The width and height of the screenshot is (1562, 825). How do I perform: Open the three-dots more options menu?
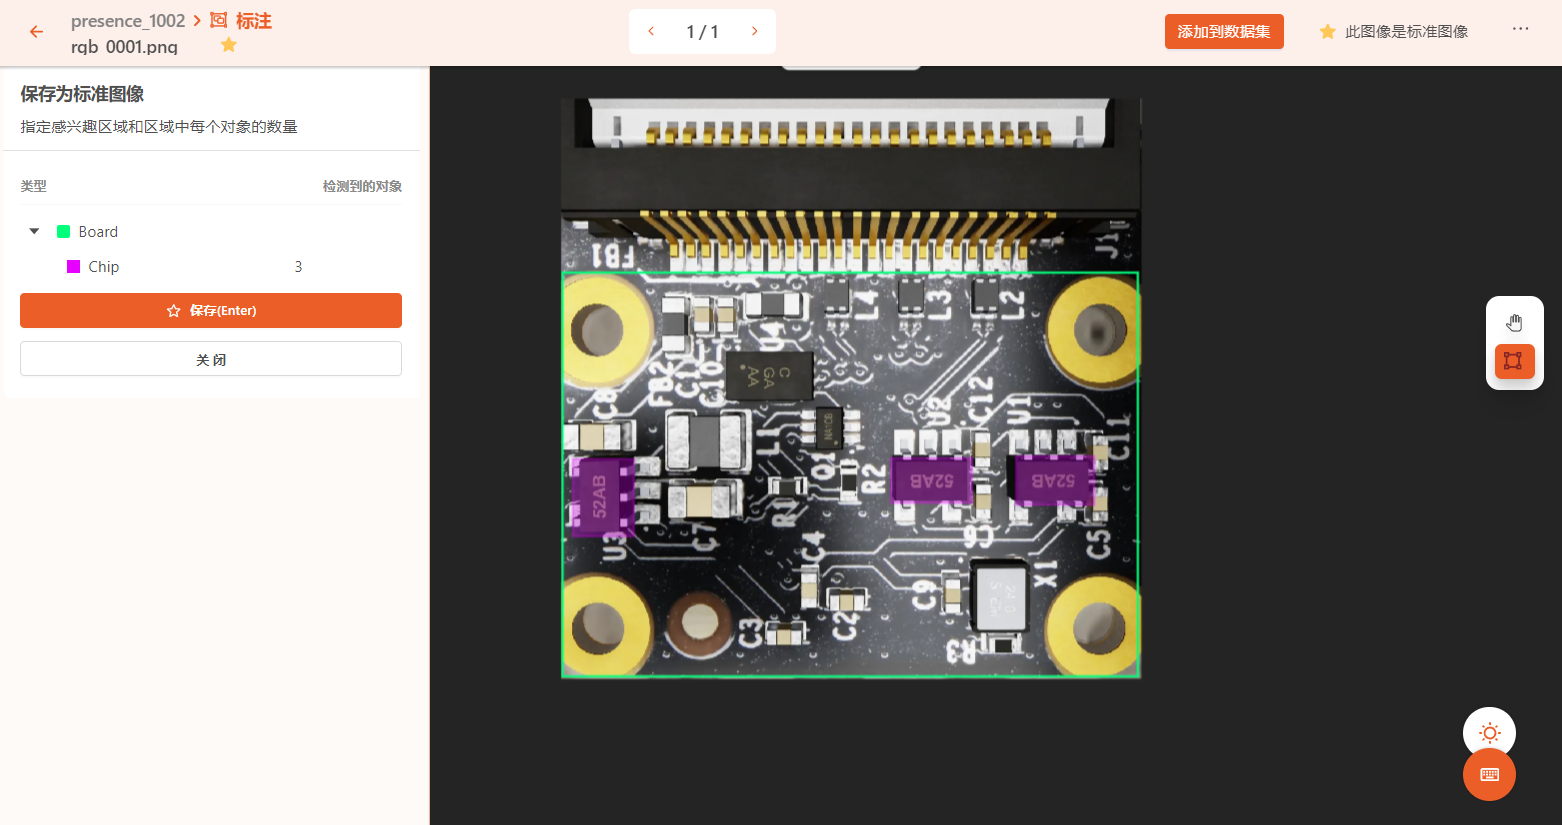coord(1520,29)
